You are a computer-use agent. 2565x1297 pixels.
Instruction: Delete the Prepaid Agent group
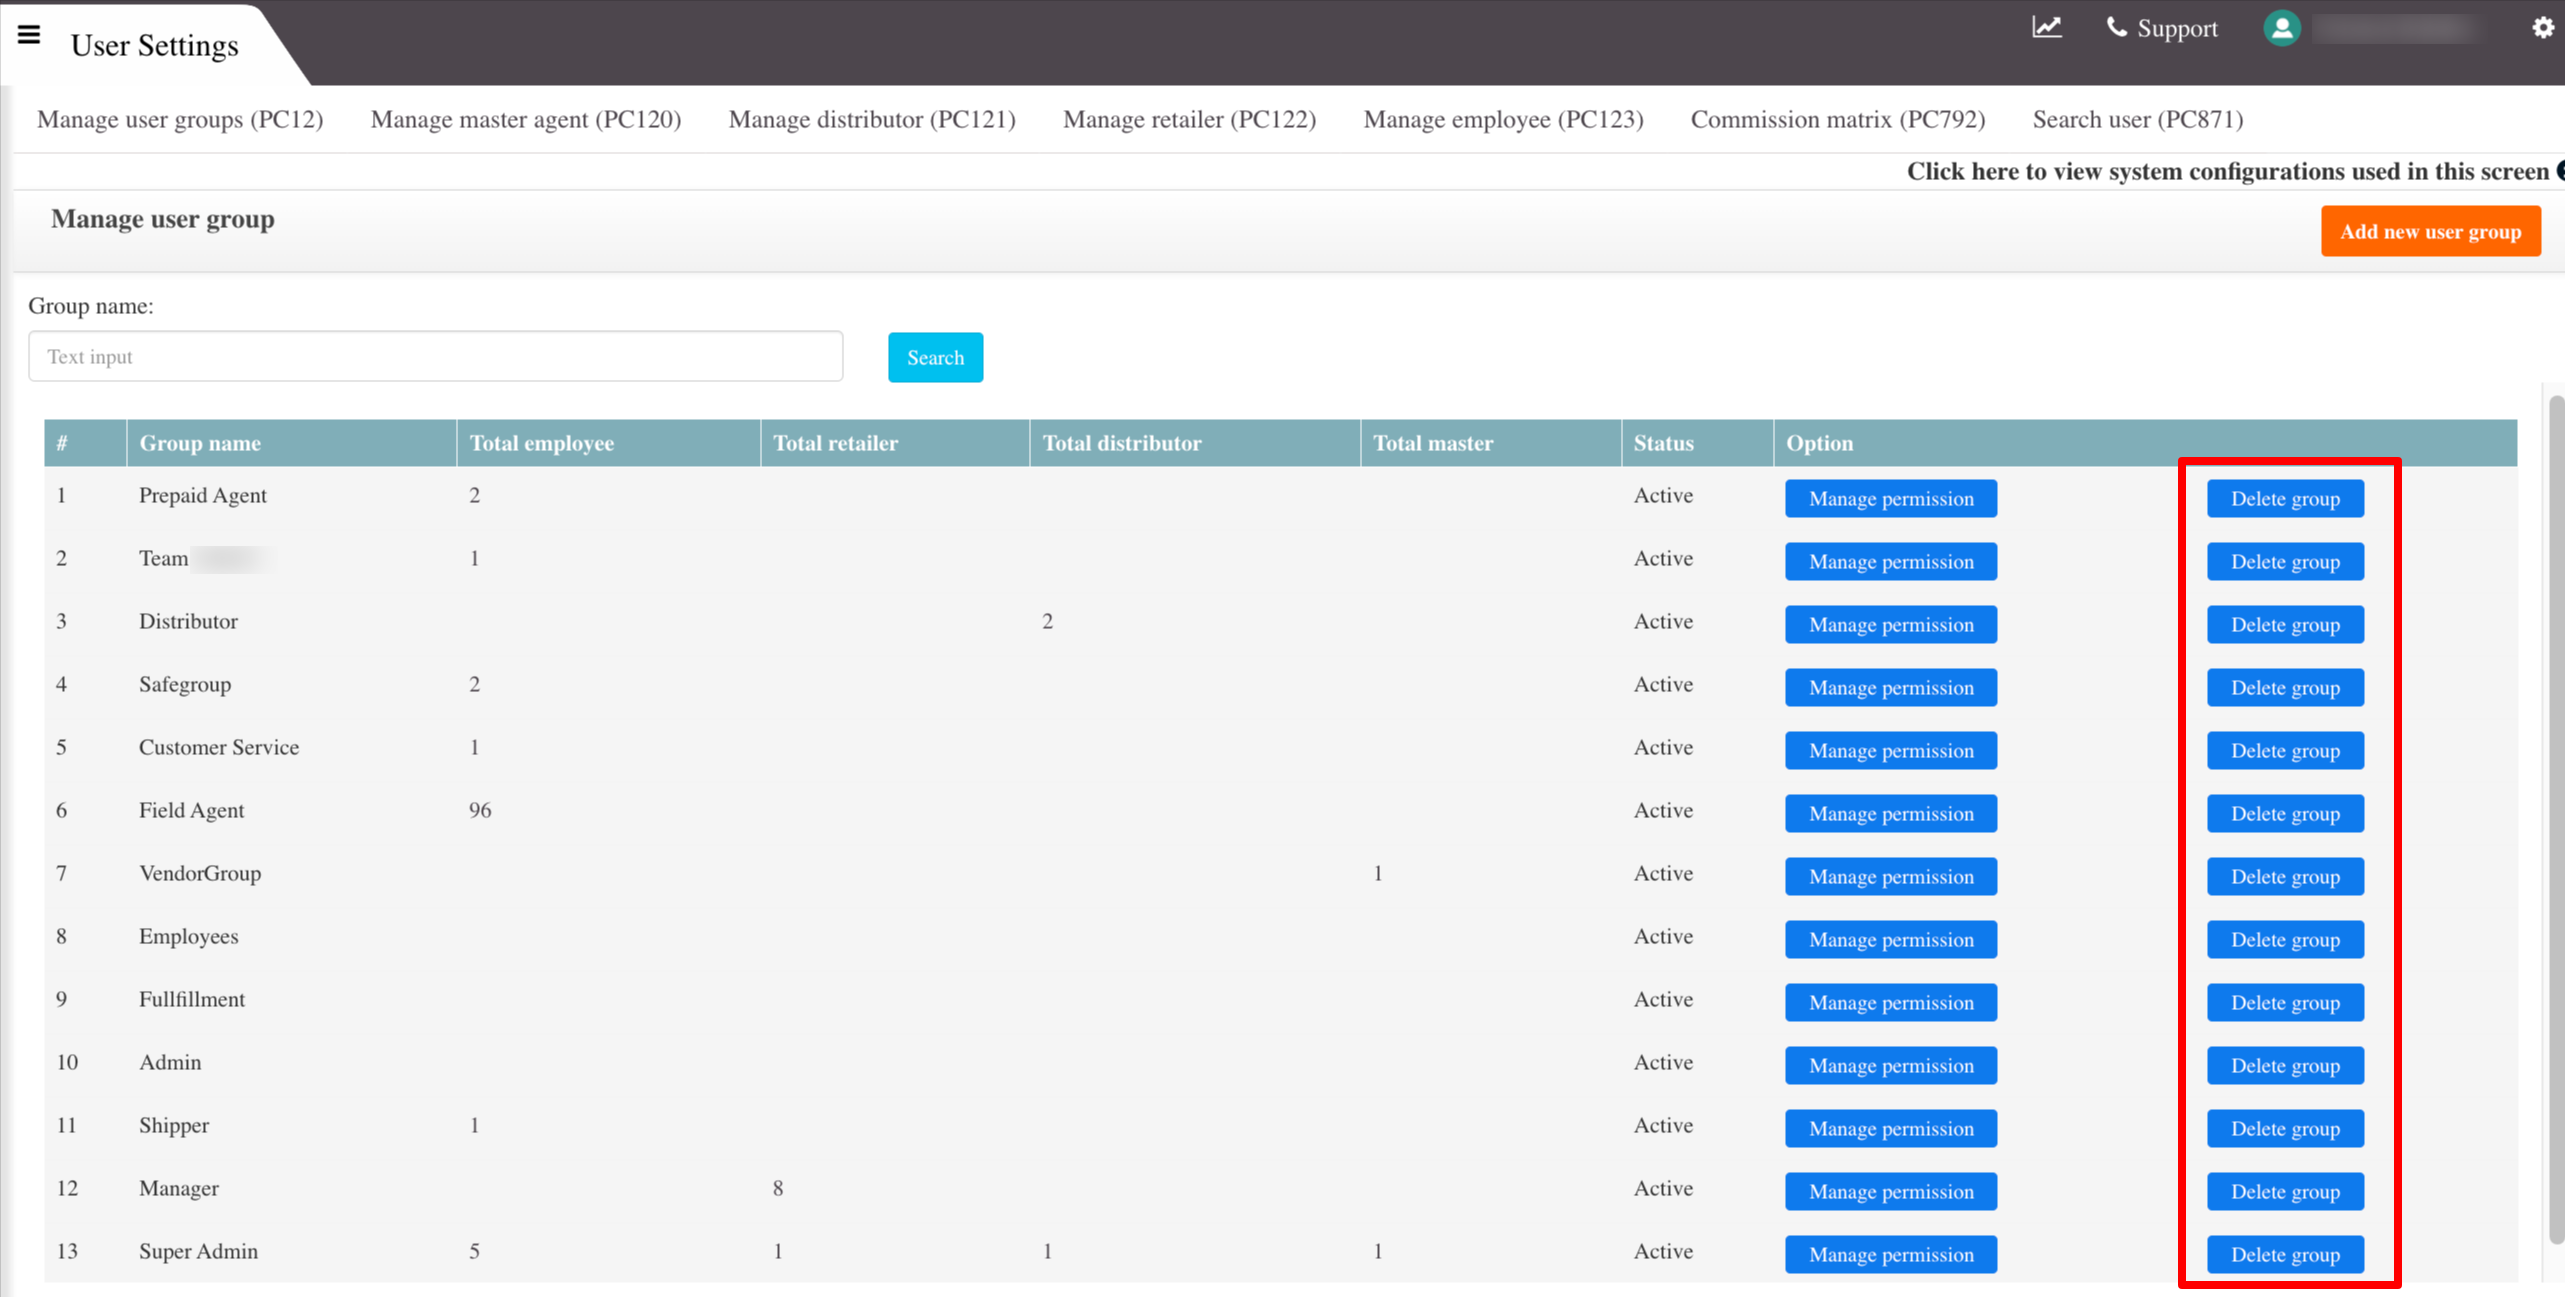(x=2285, y=498)
